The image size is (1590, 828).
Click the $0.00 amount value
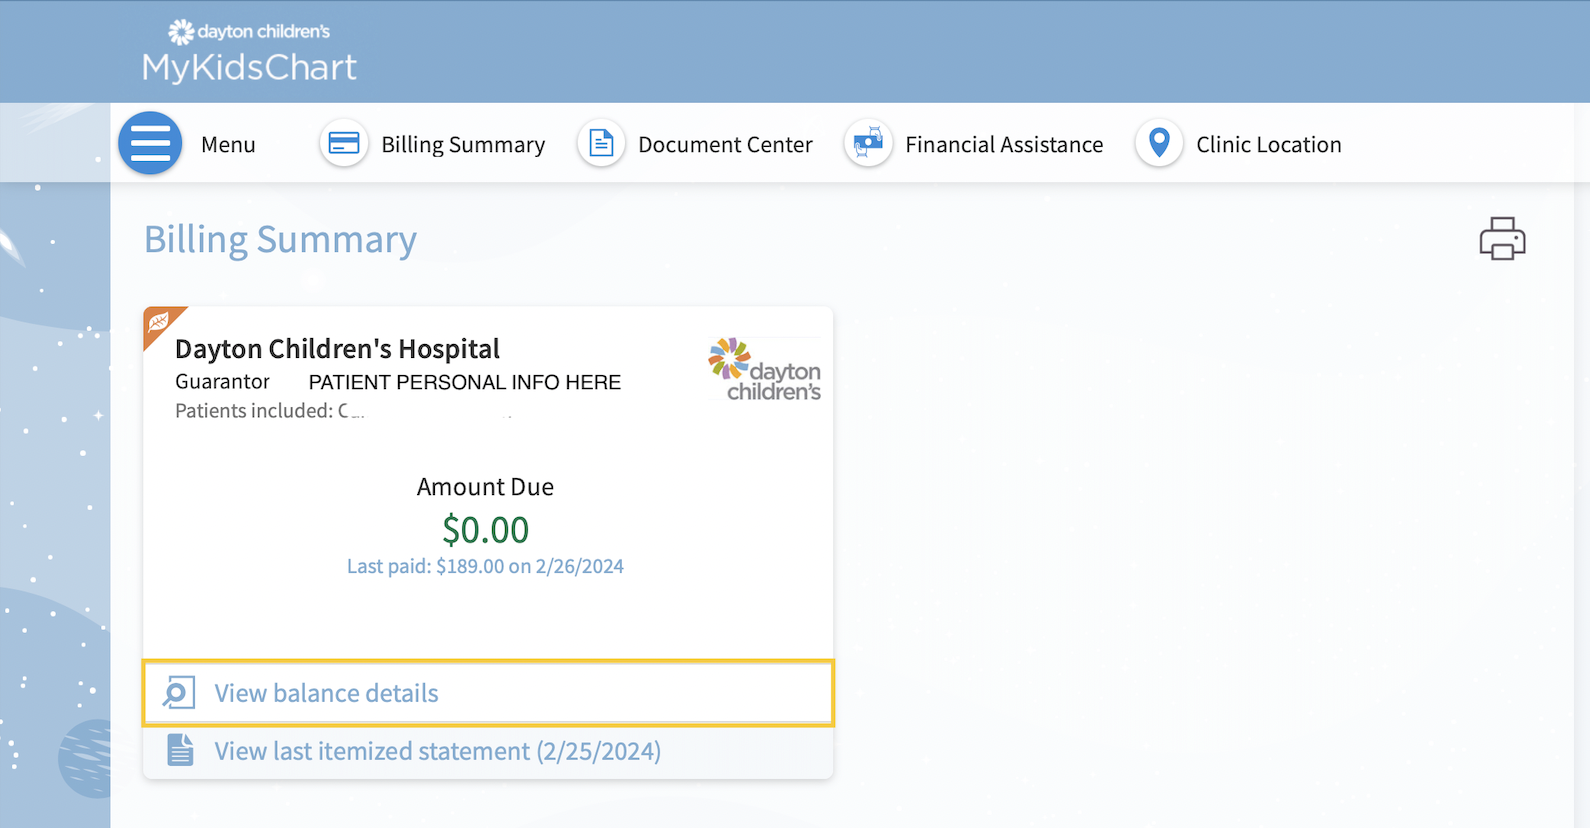tap(485, 529)
